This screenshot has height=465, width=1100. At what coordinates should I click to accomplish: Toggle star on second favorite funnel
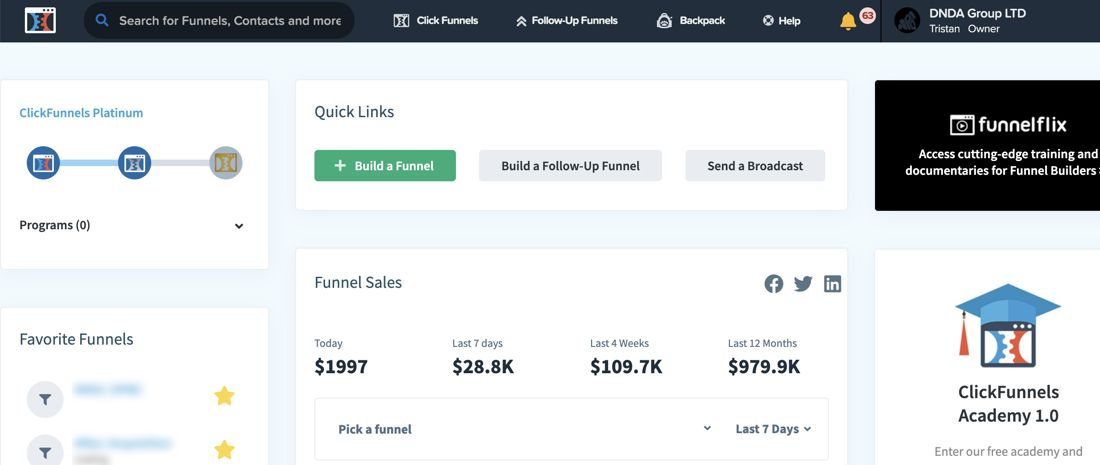(224, 450)
